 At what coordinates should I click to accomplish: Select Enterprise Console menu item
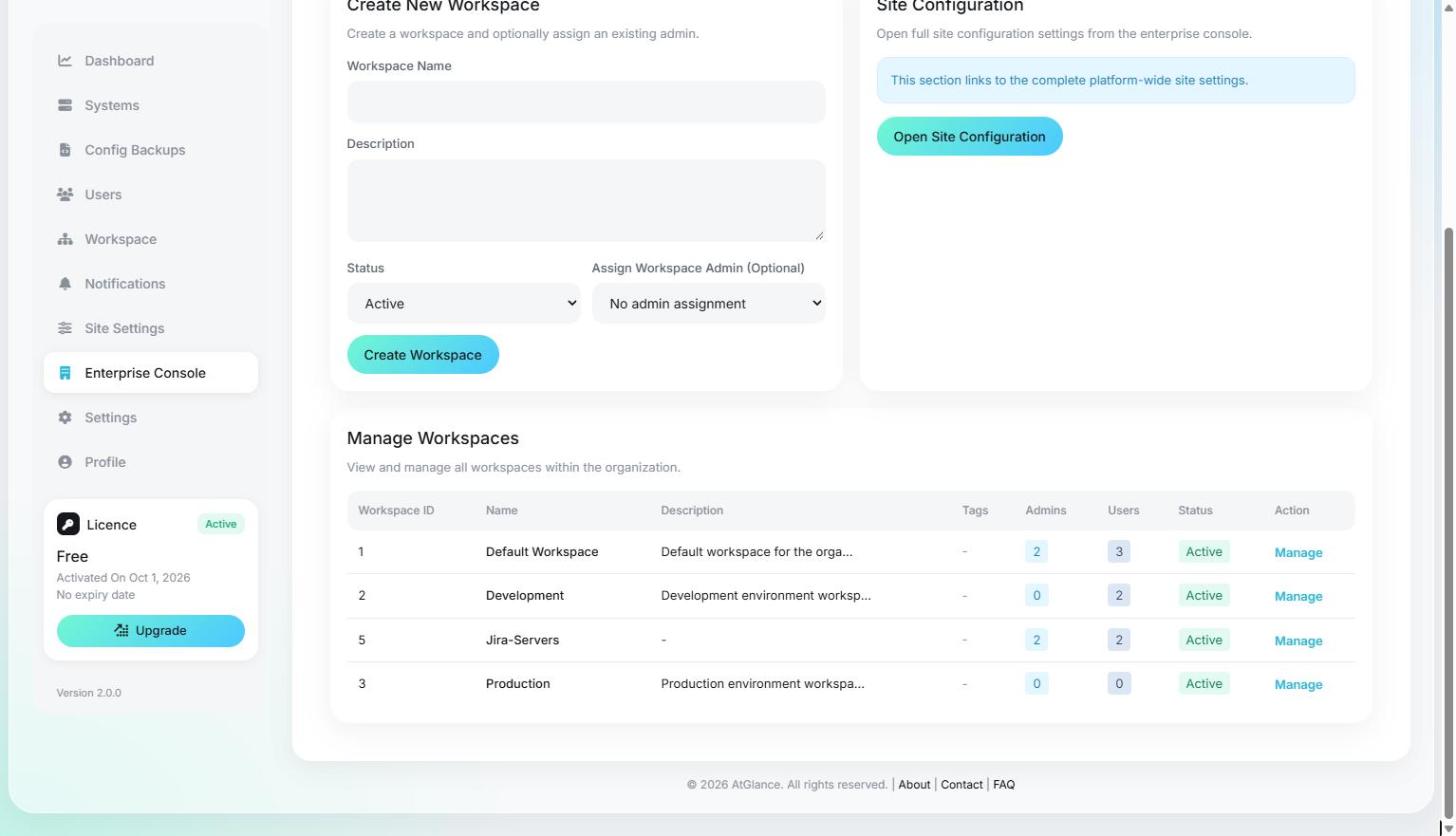pyautogui.click(x=150, y=373)
